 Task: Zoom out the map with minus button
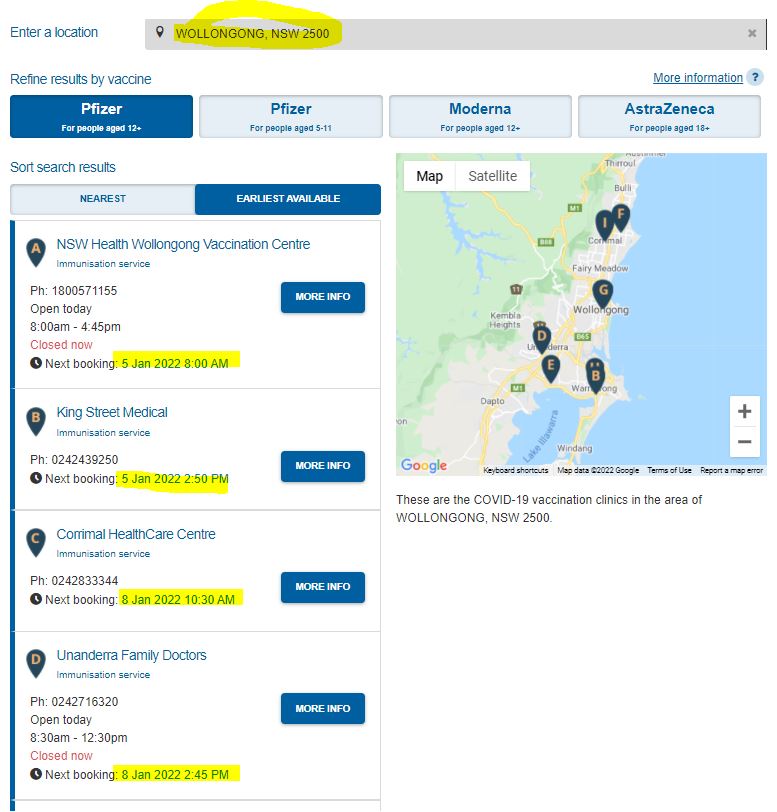click(x=744, y=442)
